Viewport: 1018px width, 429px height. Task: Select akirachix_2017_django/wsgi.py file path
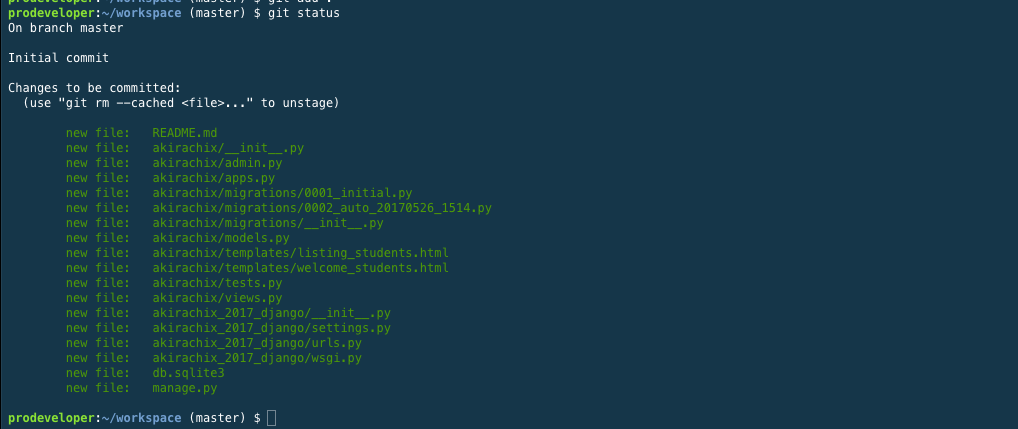coord(257,358)
